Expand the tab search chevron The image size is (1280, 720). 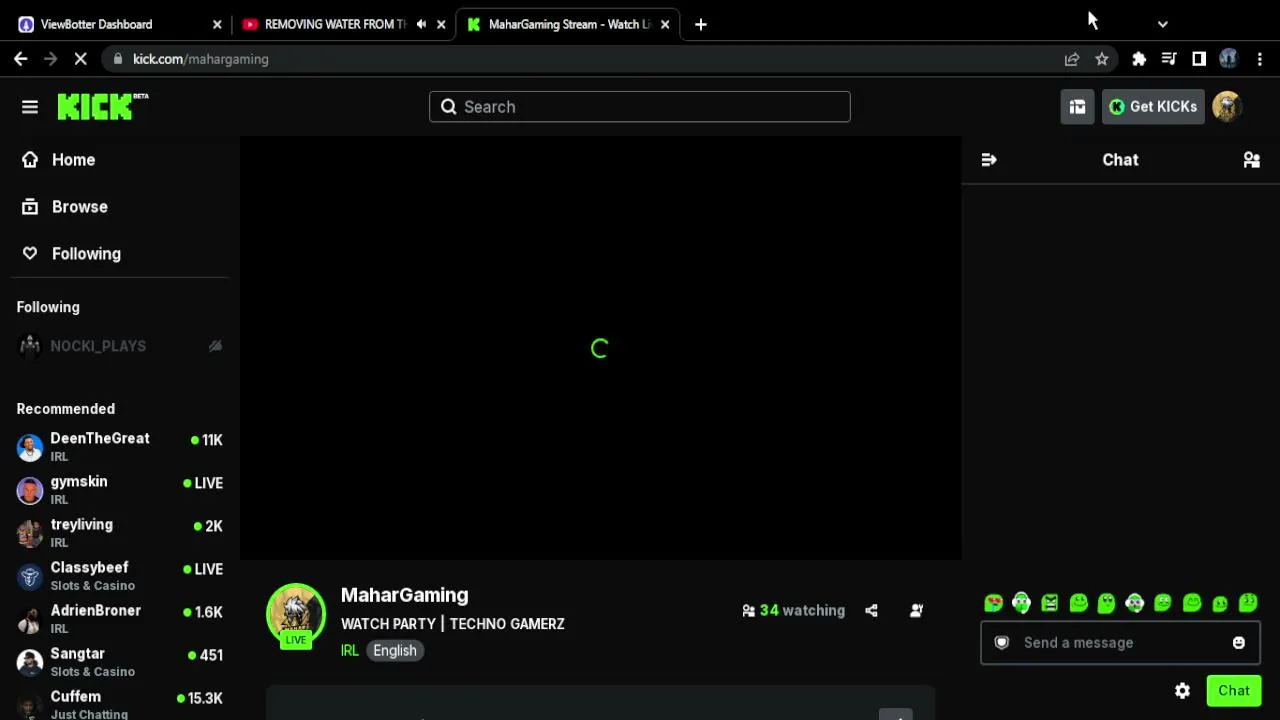[x=1162, y=24]
